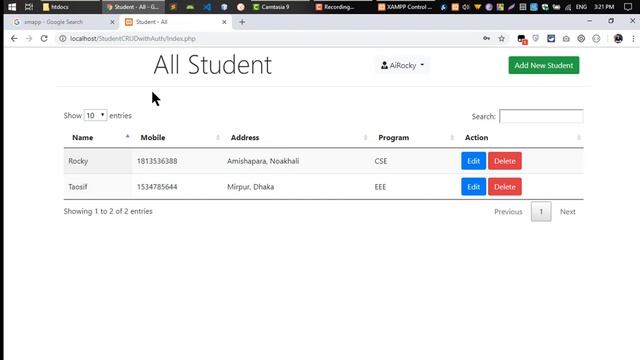Open the Chrome three-dot menu
Viewport: 640px width, 360px height.
[633, 38]
